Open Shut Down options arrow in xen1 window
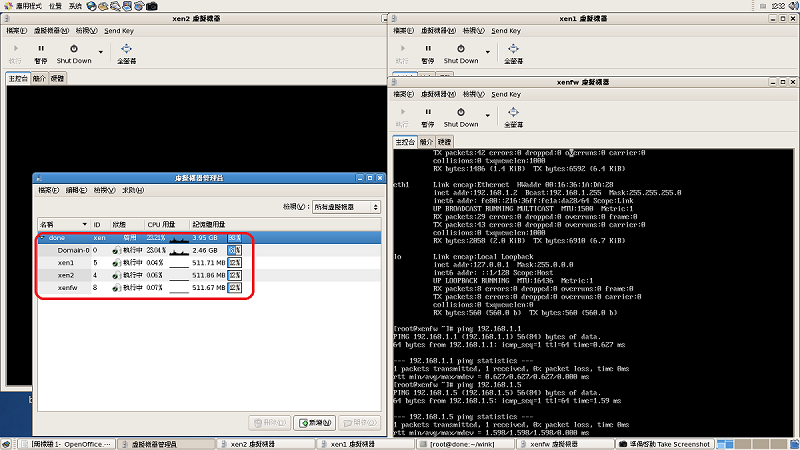Viewport: 800px width, 450px height. (x=487, y=52)
